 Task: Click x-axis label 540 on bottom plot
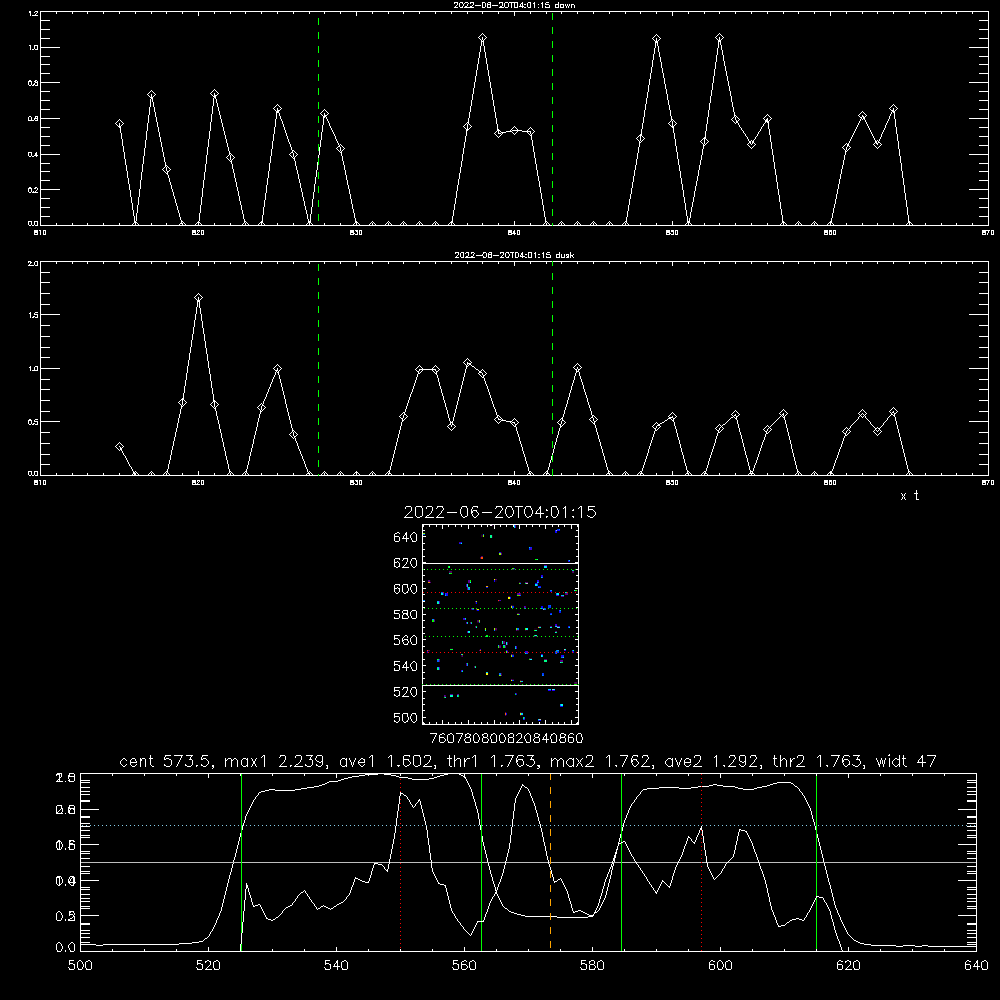coord(336,966)
